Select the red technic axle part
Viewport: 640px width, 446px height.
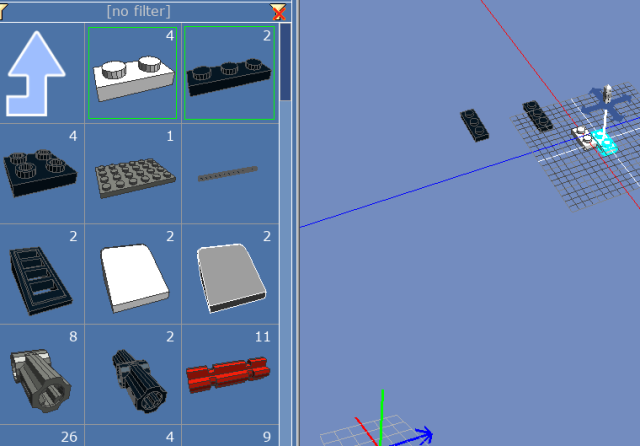[228, 375]
